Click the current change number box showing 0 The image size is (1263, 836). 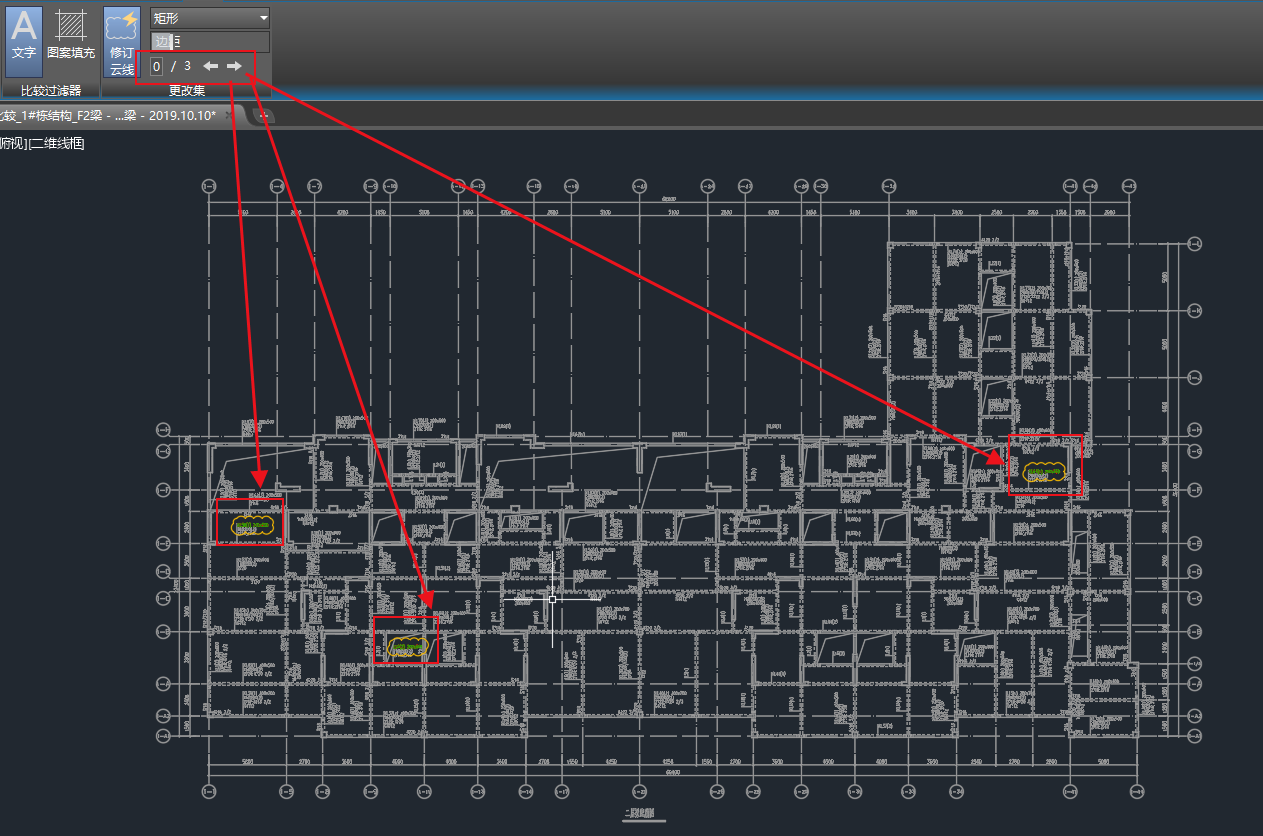pyautogui.click(x=157, y=66)
